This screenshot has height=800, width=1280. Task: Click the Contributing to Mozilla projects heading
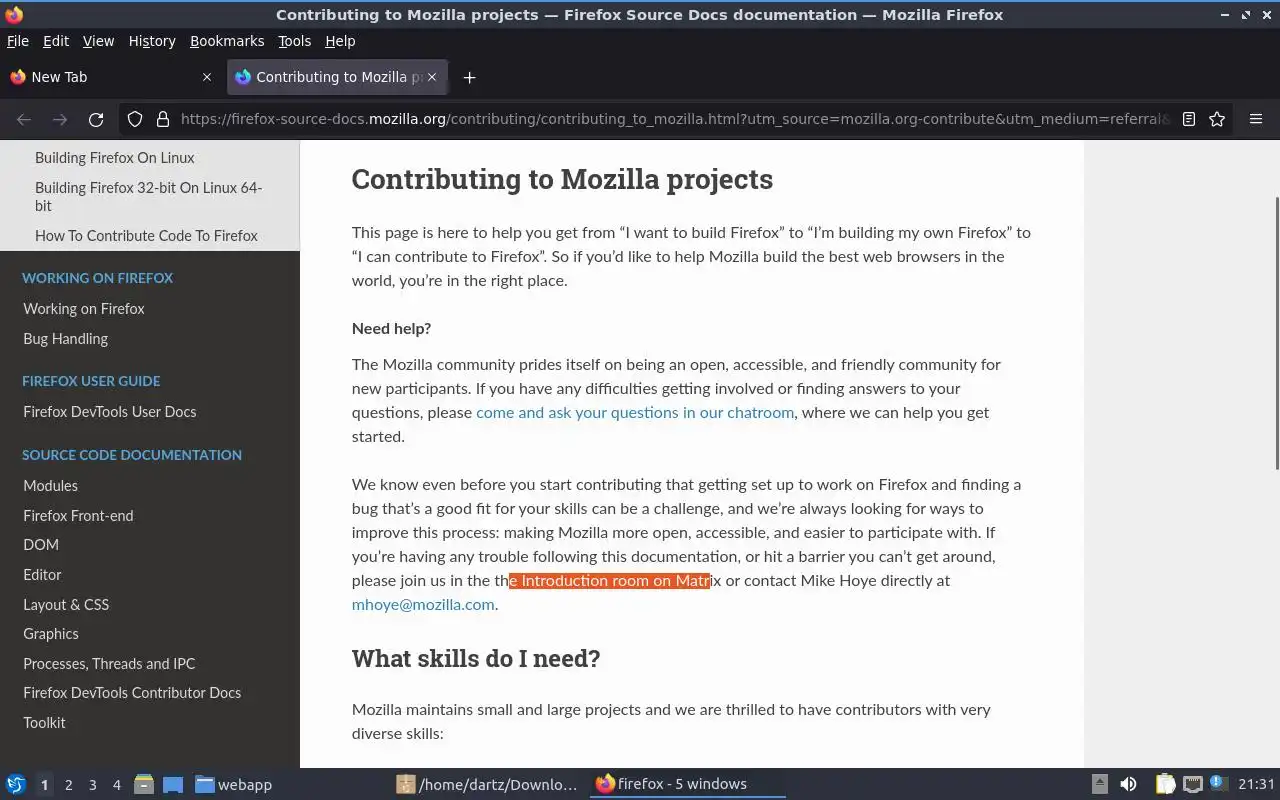click(562, 179)
